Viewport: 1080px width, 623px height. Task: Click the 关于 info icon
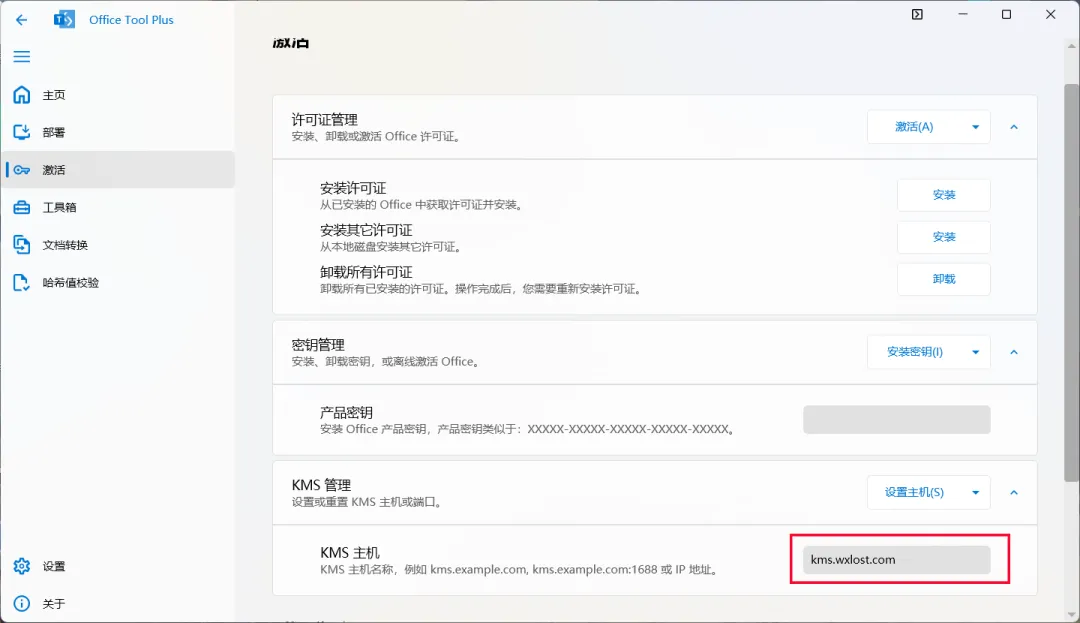21,604
